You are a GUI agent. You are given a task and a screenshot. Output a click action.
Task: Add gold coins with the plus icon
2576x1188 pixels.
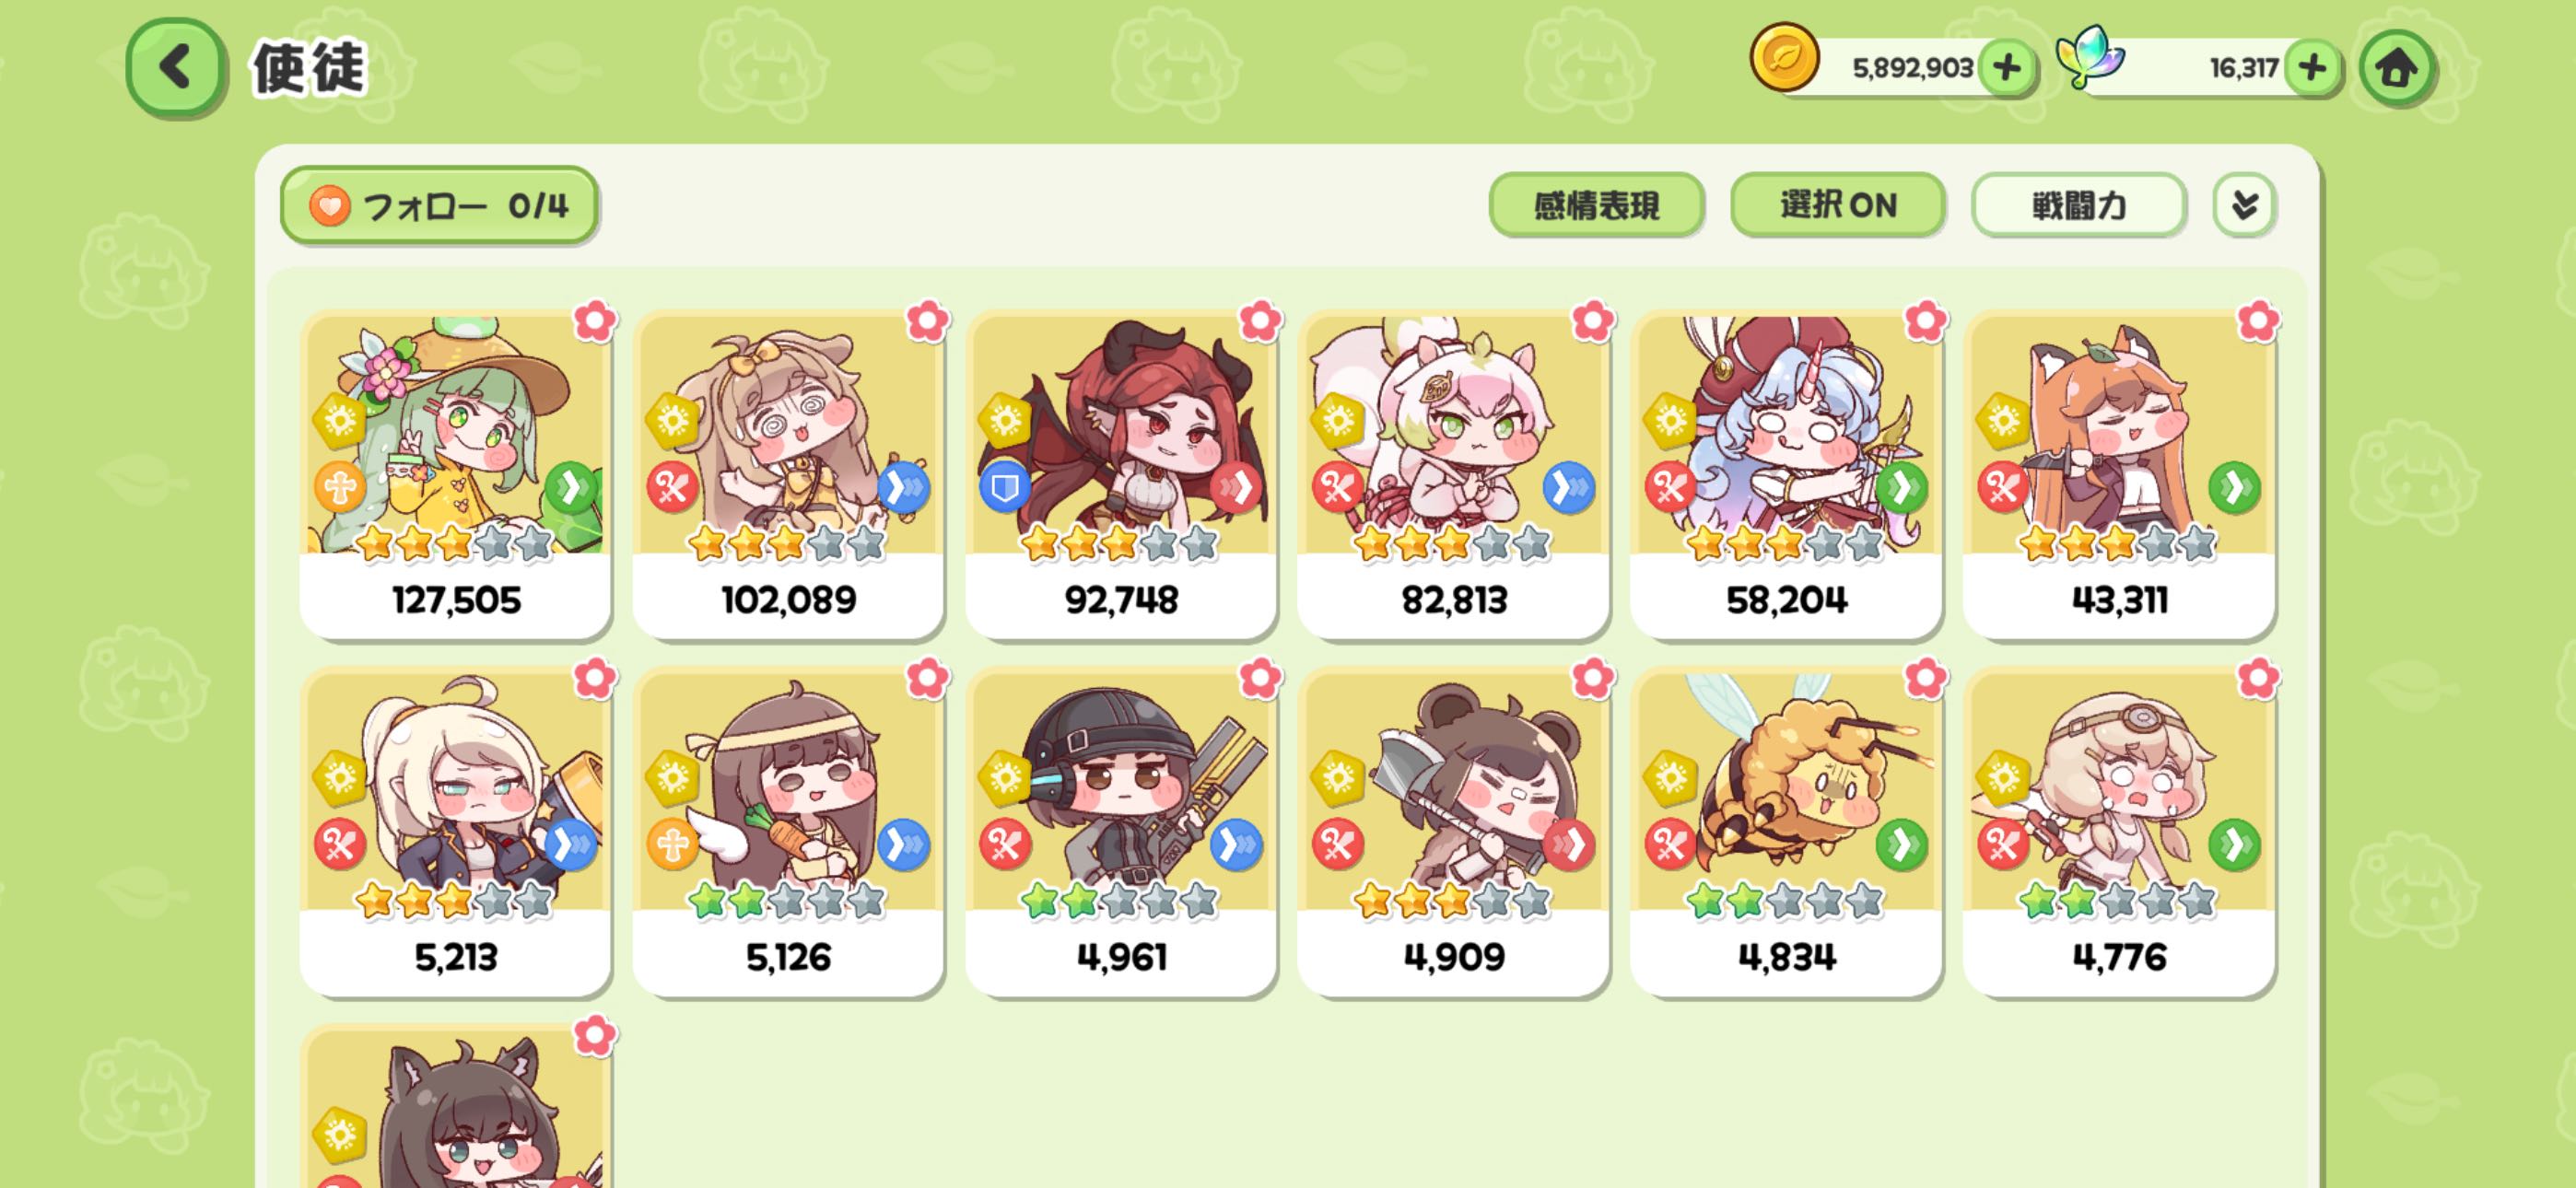[2006, 68]
